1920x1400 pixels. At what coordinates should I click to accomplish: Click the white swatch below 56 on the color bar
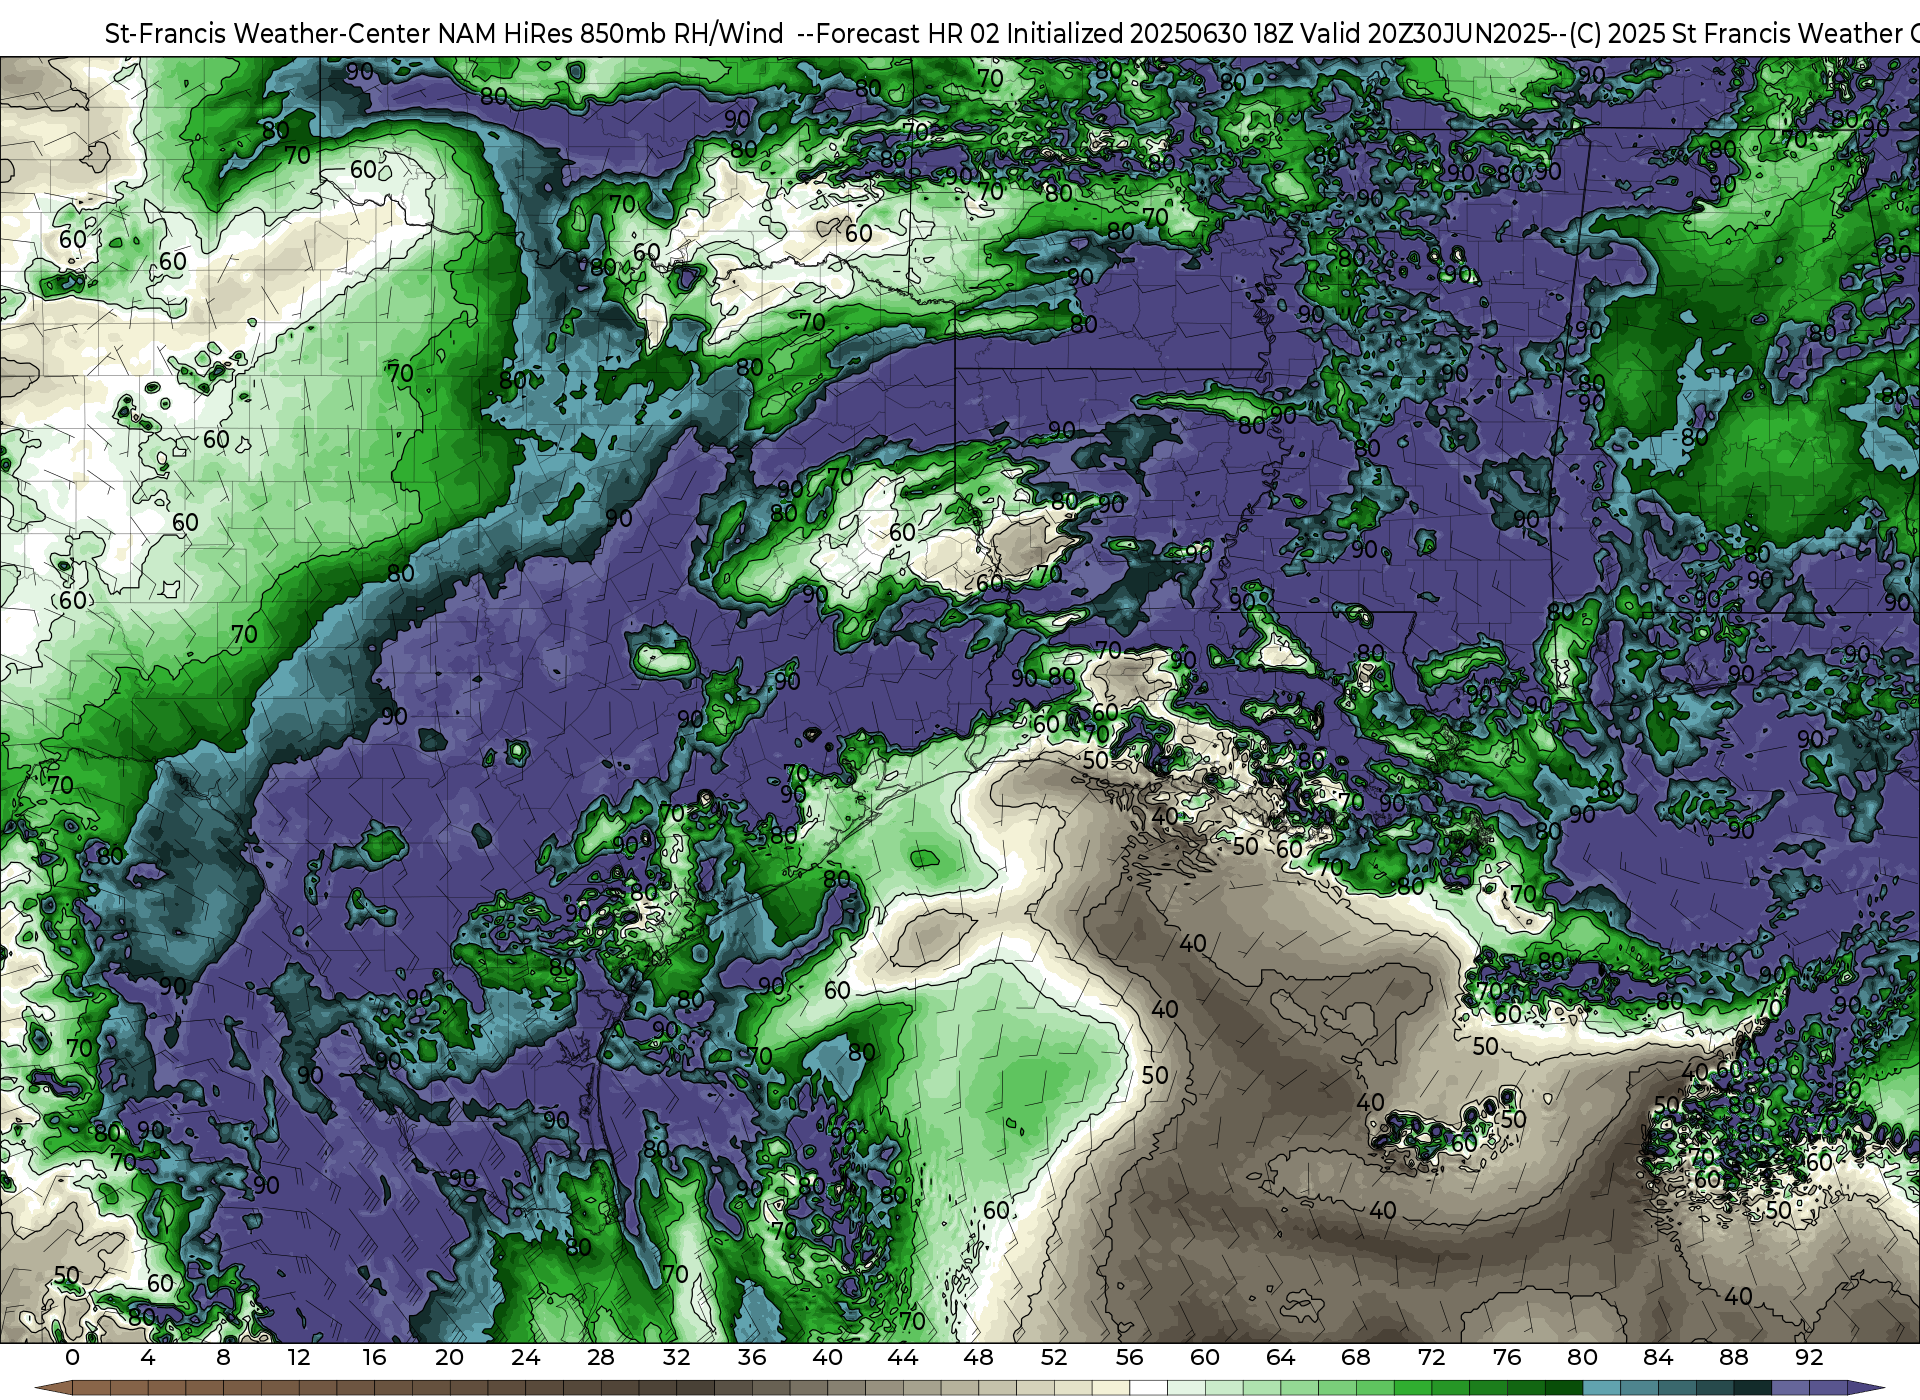pyautogui.click(x=1148, y=1388)
